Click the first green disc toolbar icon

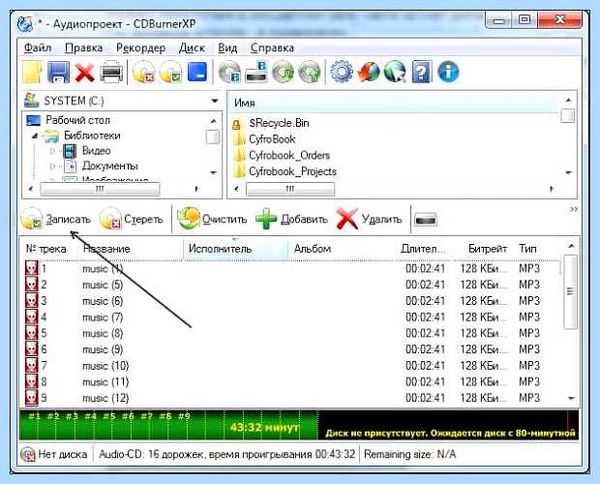pyautogui.click(x=283, y=72)
